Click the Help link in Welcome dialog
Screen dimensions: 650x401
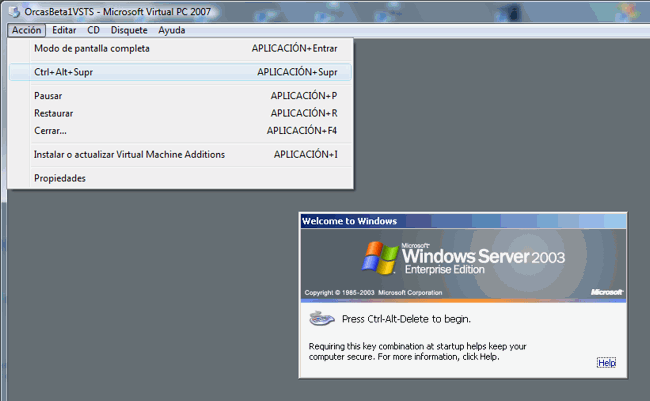[606, 363]
